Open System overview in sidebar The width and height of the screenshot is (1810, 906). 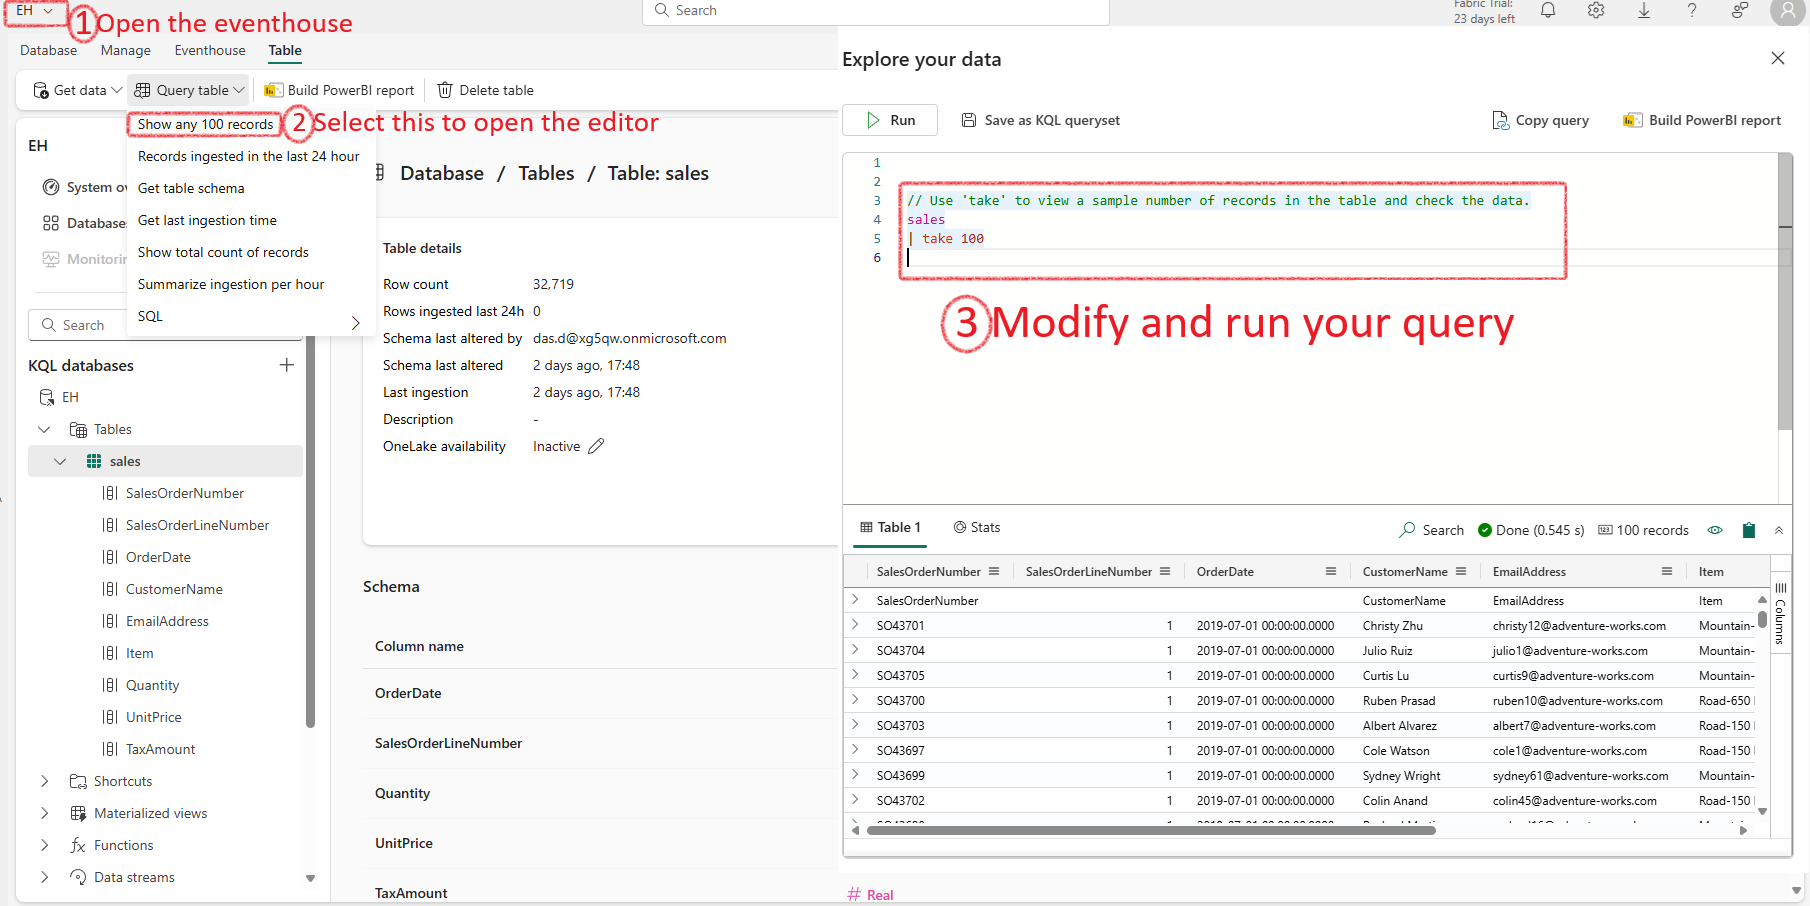[x=84, y=187]
